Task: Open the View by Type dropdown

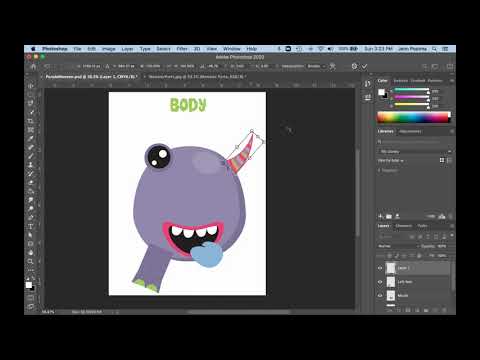Action: pyautogui.click(x=391, y=161)
